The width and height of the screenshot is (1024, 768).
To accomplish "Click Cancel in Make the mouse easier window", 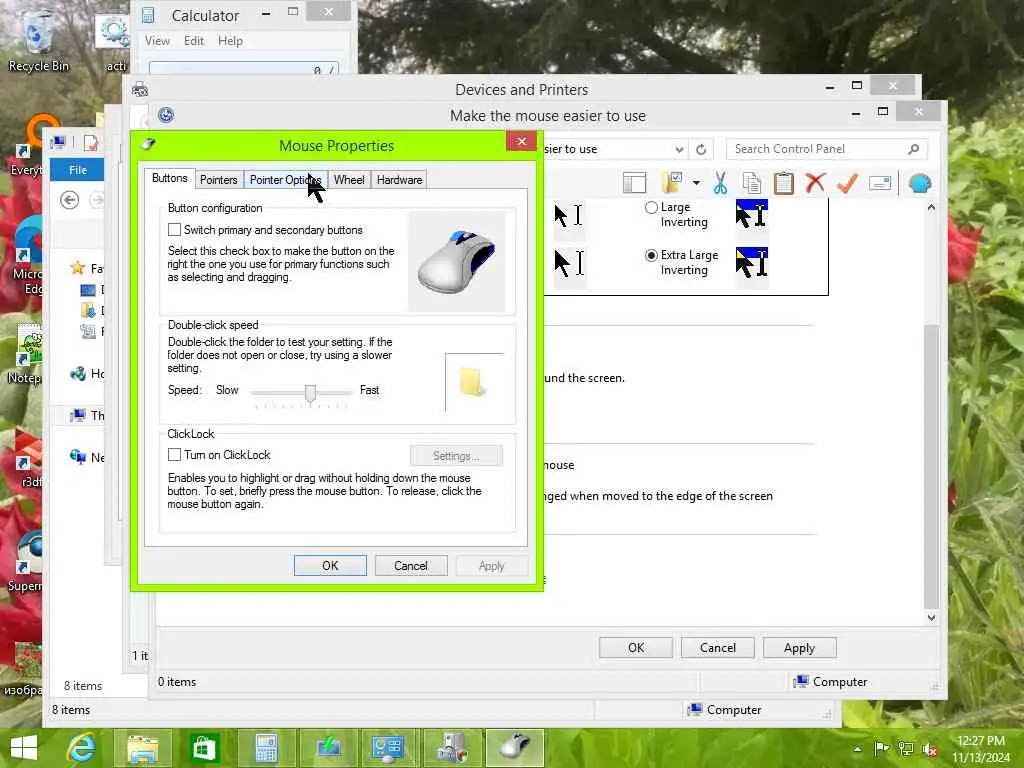I will [718, 648].
